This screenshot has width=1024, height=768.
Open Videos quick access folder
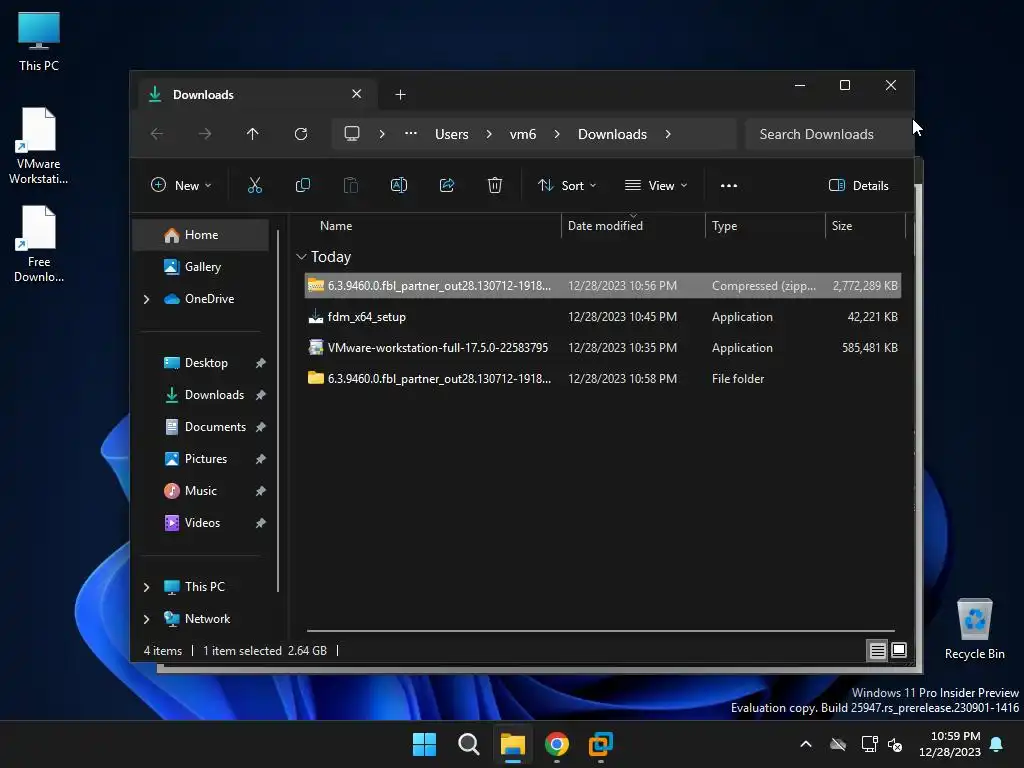[202, 523]
